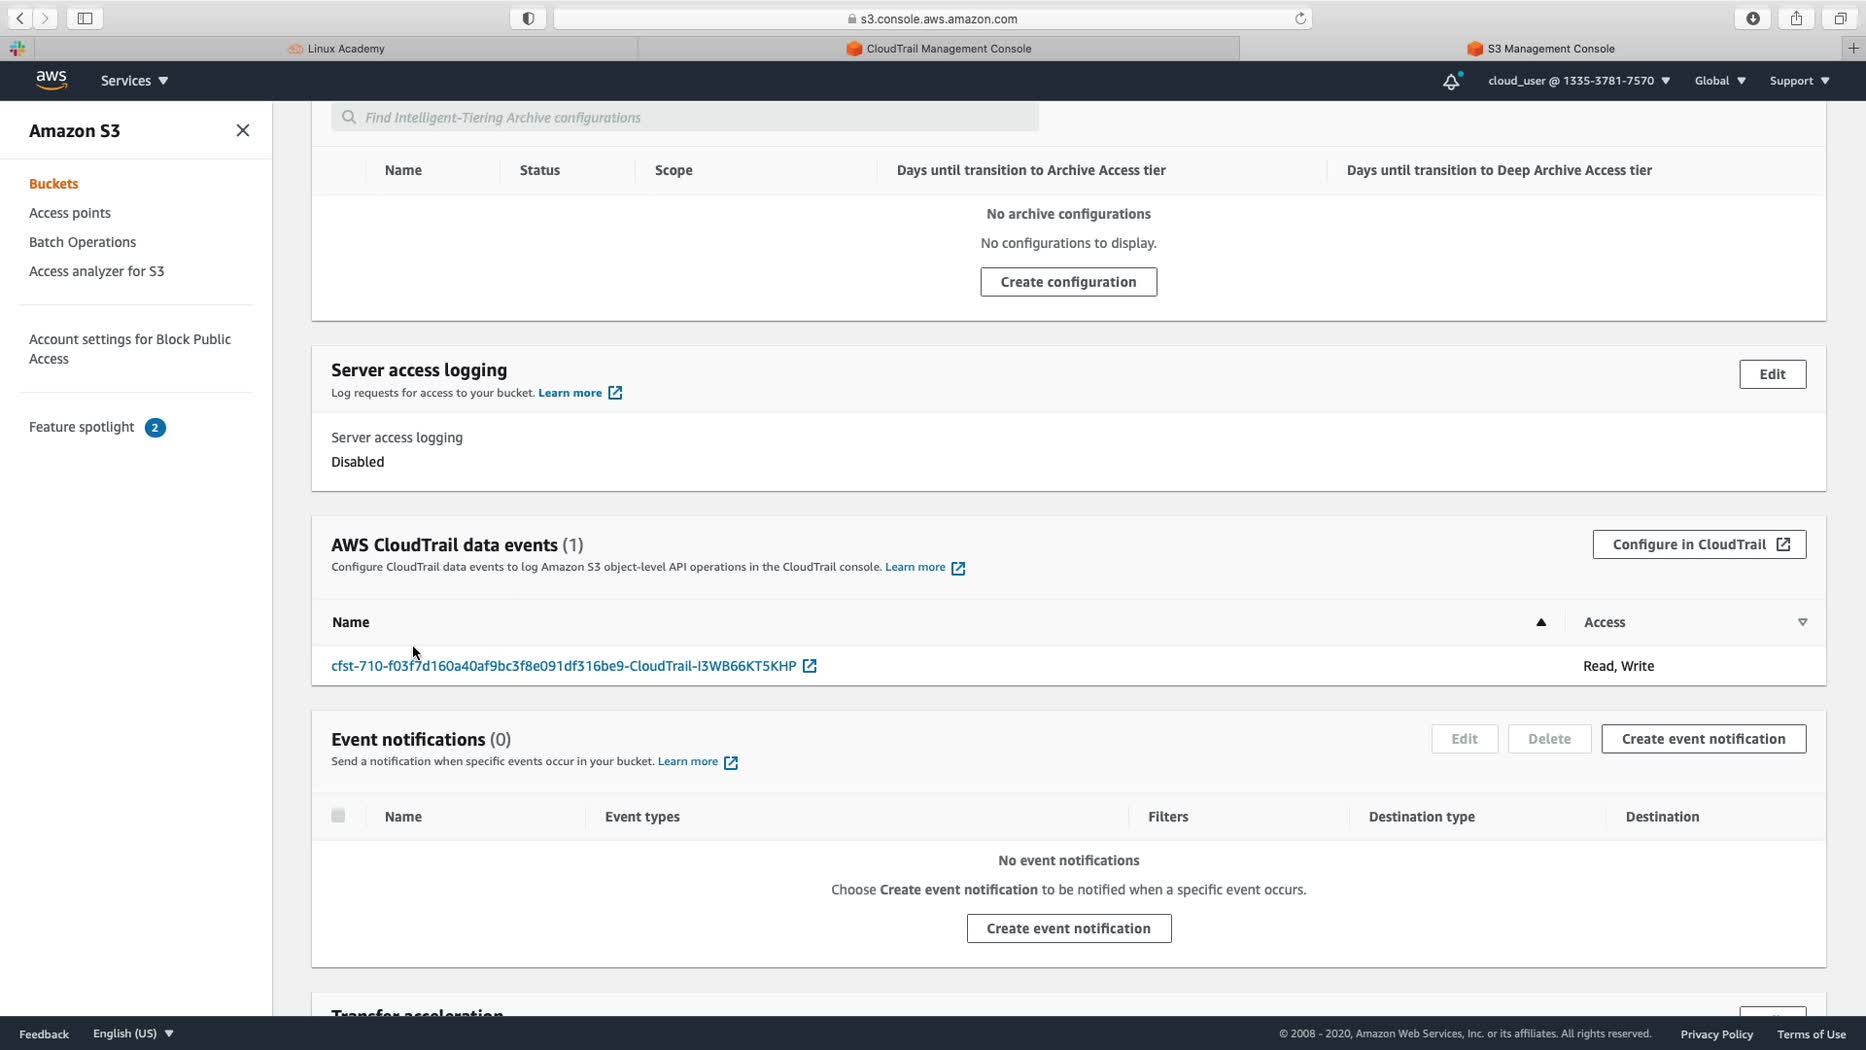Toggle the Safari sidebar icon
The width and height of the screenshot is (1866, 1050).
[85, 18]
